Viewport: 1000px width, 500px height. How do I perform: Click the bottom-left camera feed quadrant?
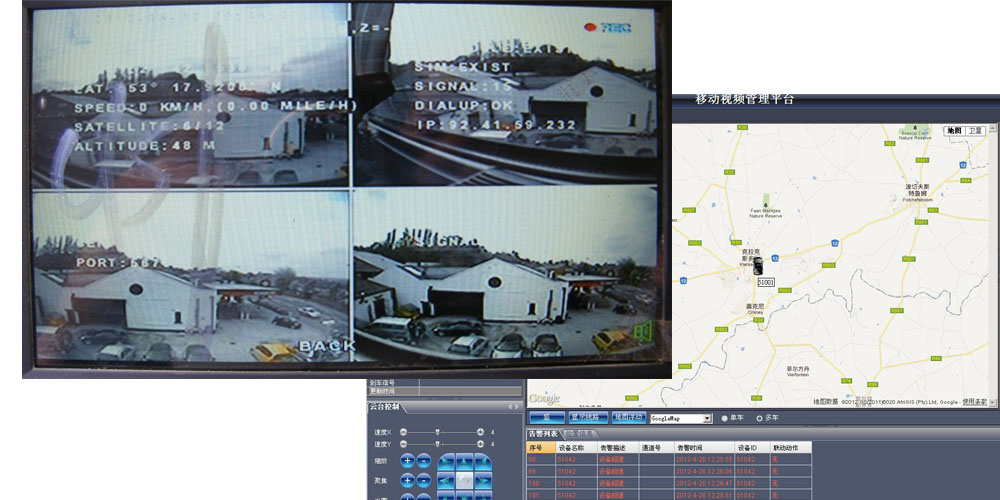click(x=191, y=276)
